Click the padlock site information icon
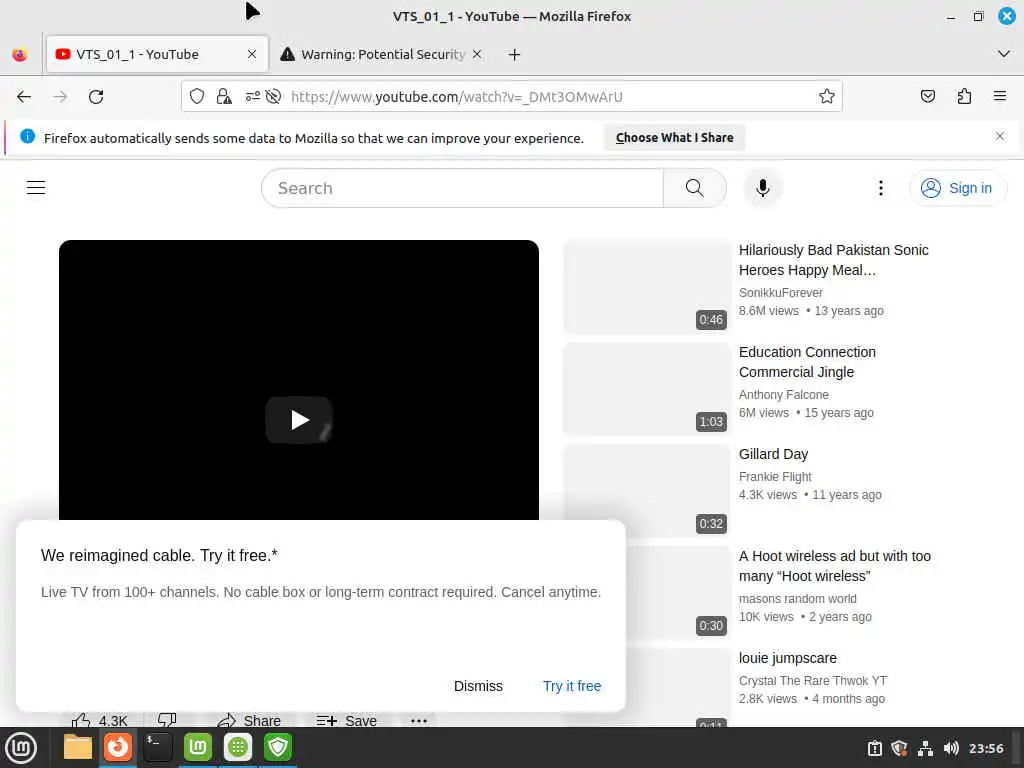This screenshot has height=768, width=1024. pyautogui.click(x=224, y=97)
